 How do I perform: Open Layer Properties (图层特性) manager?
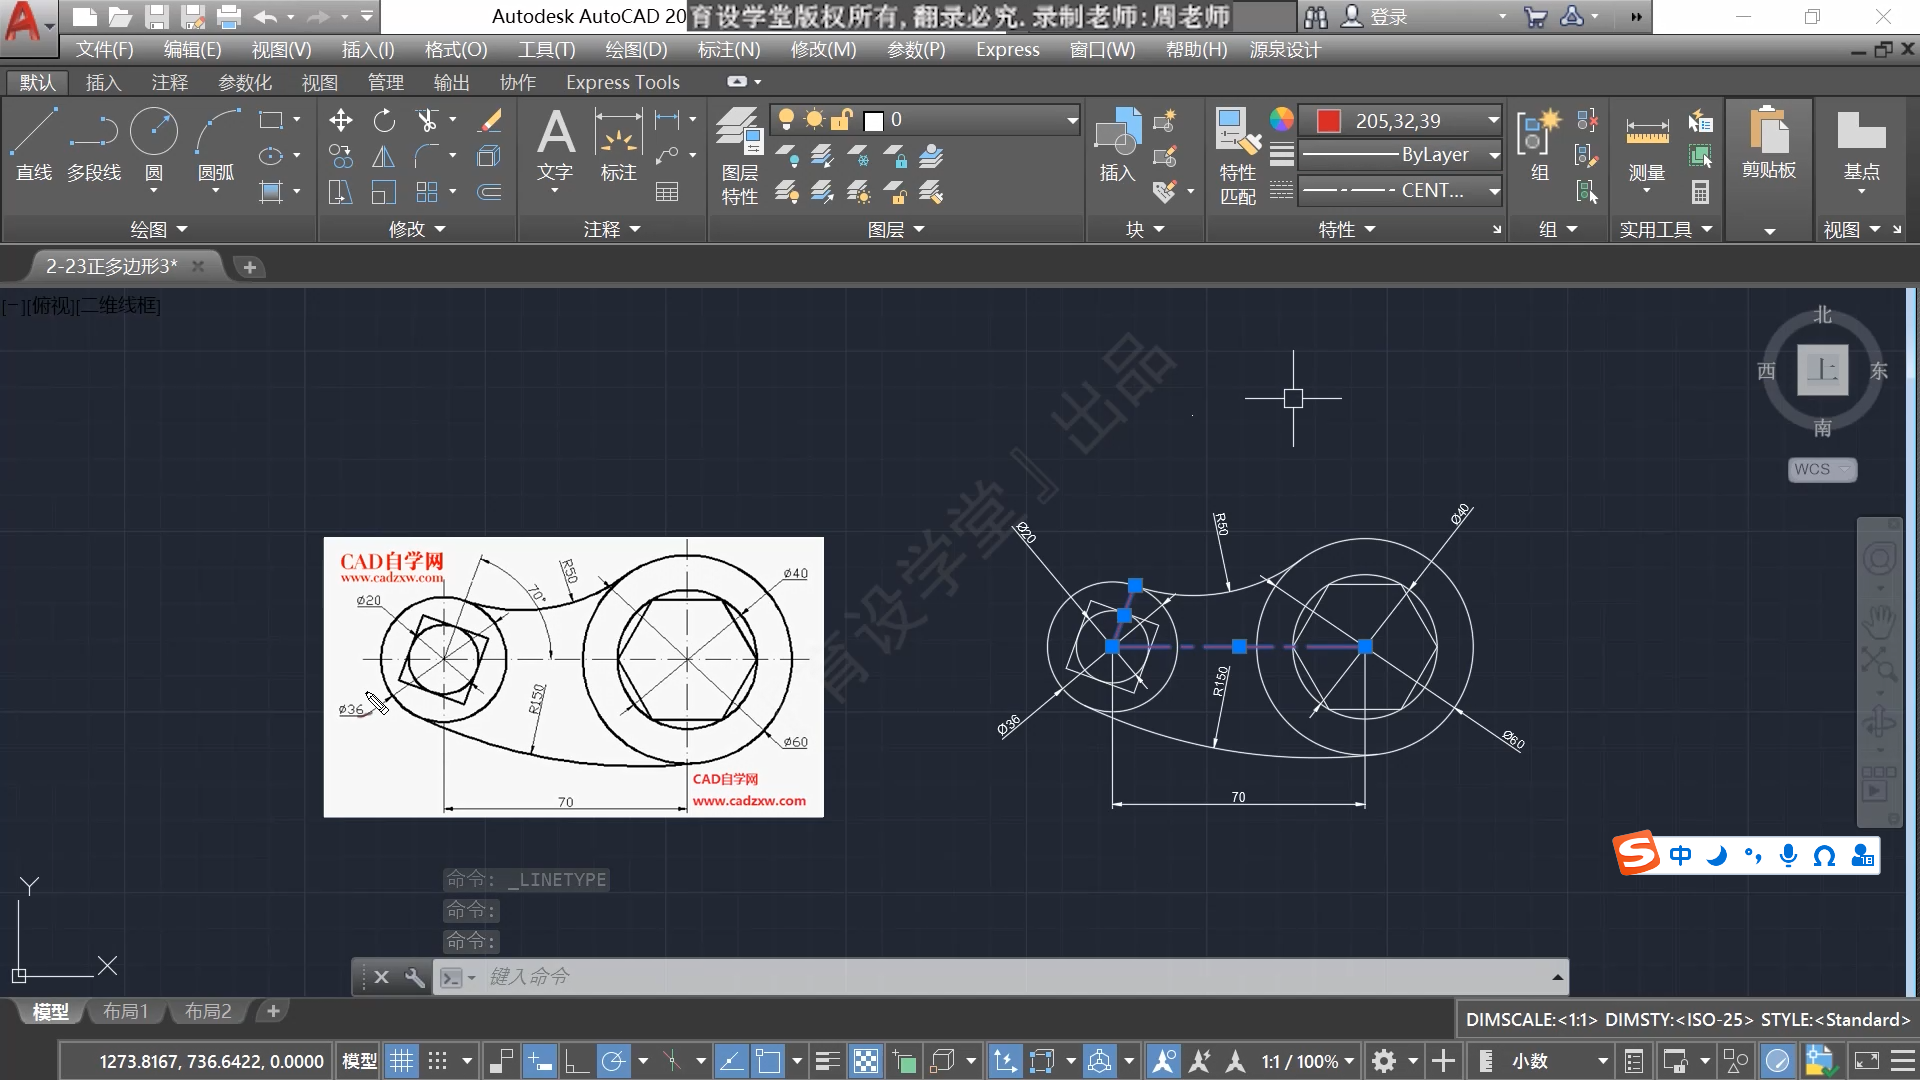coord(740,156)
